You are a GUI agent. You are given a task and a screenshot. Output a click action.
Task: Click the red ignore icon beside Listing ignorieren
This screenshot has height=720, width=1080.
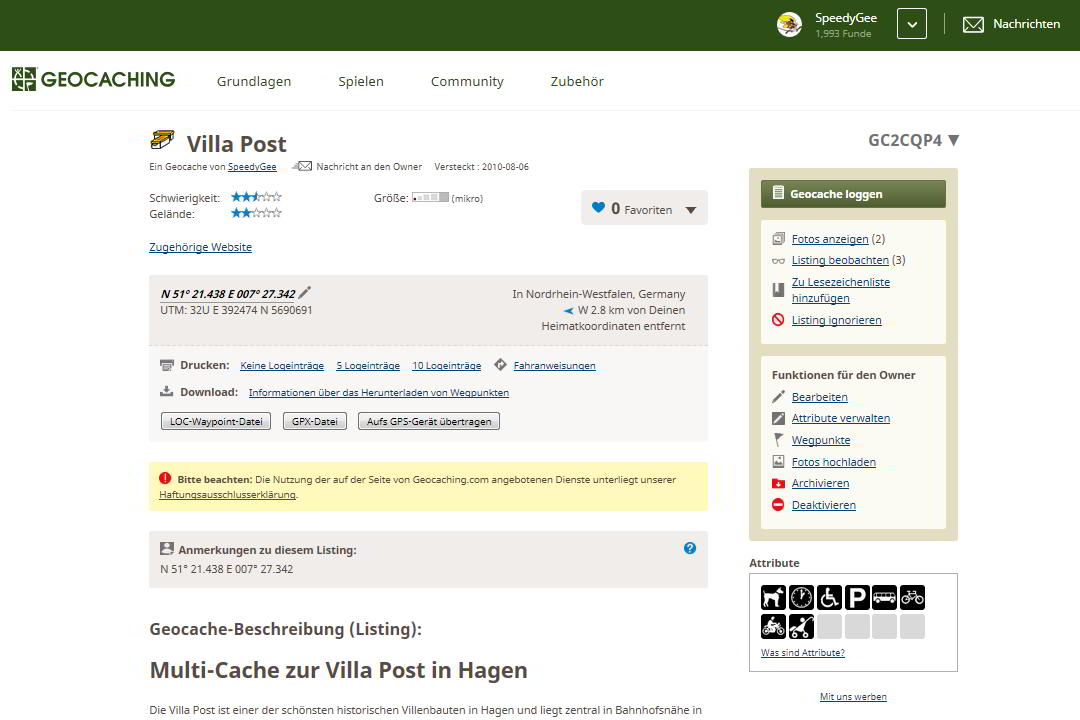[x=778, y=320]
